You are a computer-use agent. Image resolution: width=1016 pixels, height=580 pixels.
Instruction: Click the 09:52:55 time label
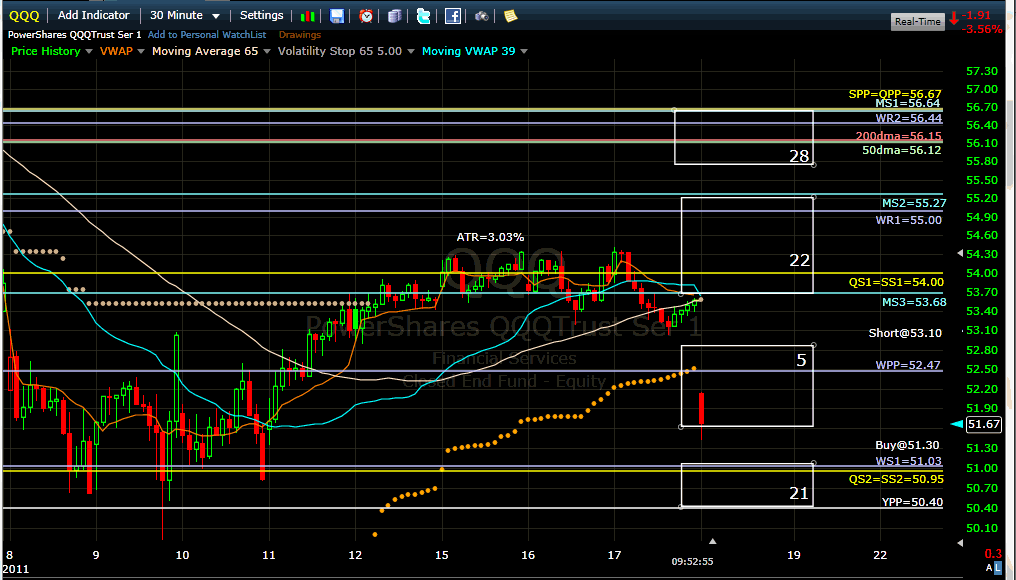coord(692,562)
